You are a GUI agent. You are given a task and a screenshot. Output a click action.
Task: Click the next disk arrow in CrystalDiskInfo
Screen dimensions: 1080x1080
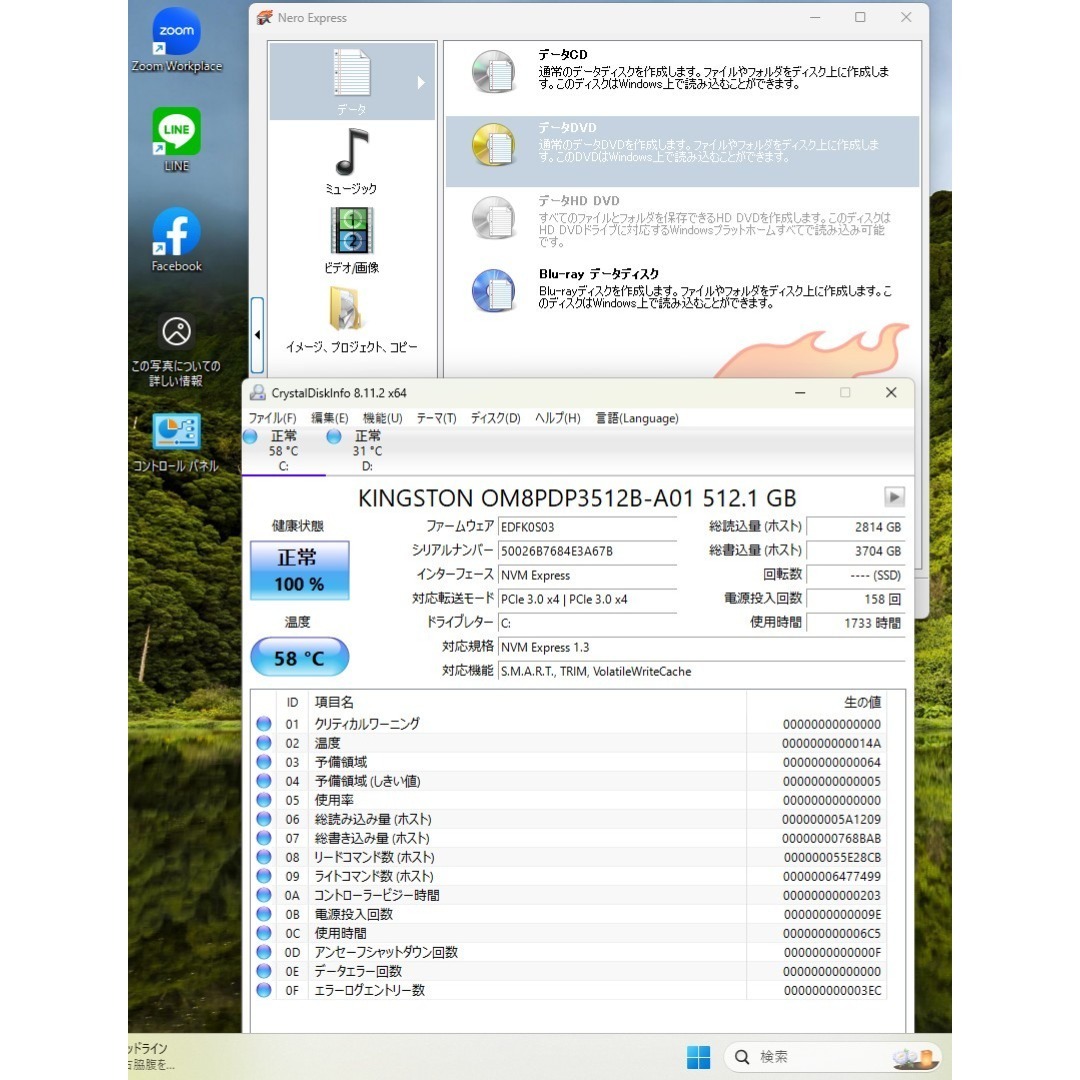(894, 497)
